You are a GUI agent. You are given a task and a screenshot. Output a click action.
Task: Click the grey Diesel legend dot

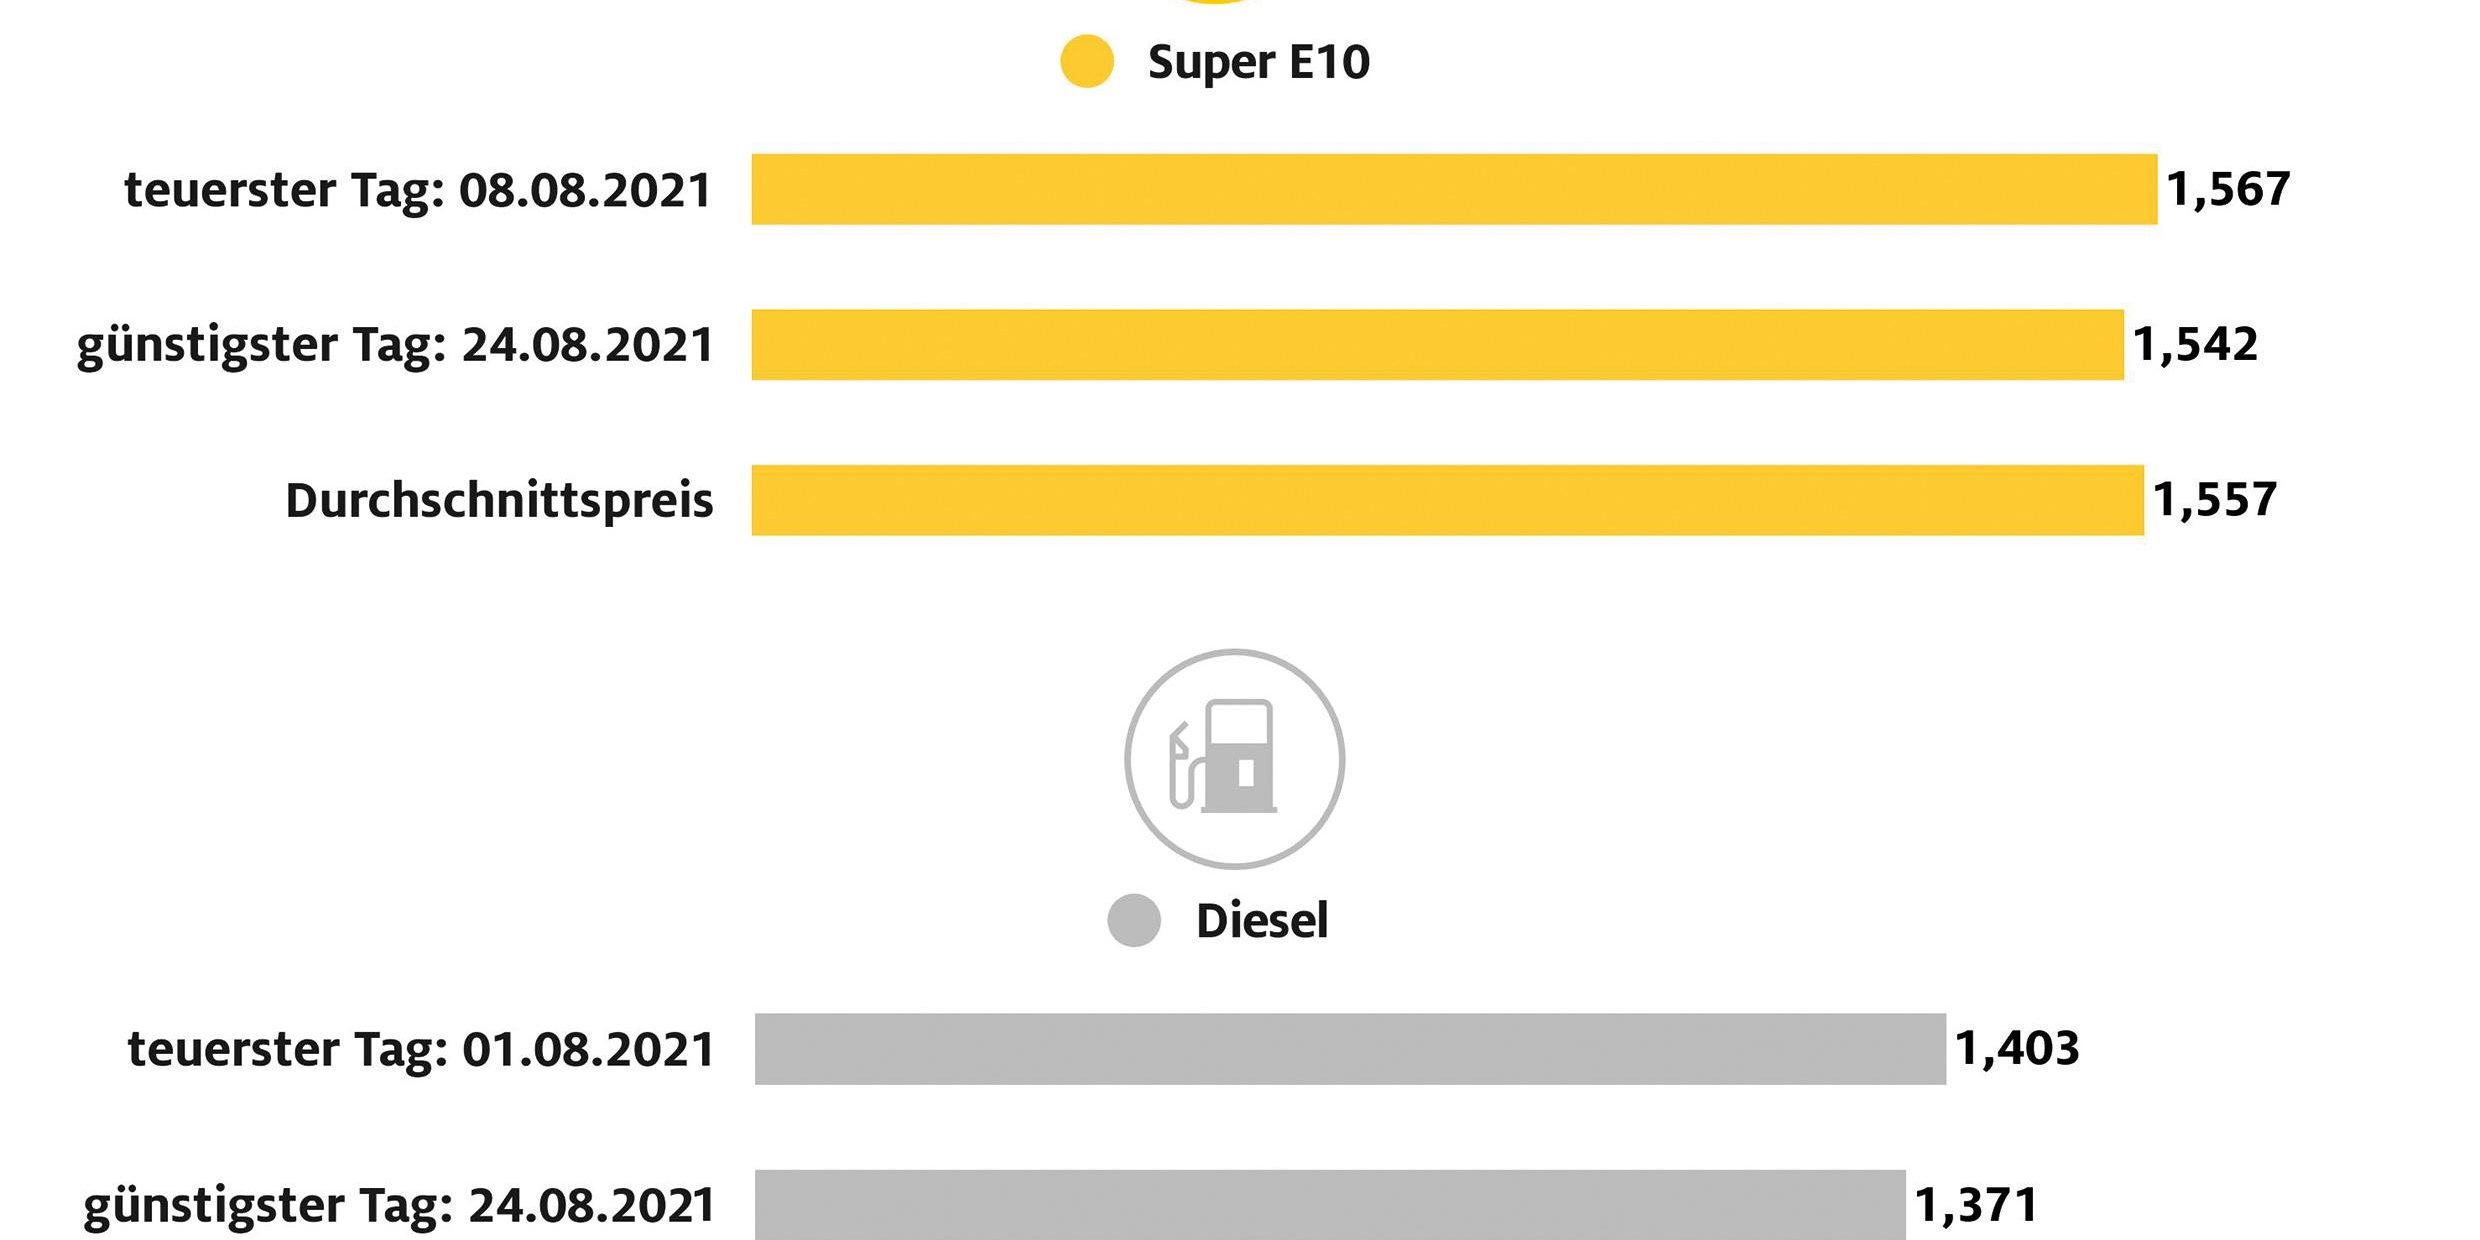(1134, 920)
